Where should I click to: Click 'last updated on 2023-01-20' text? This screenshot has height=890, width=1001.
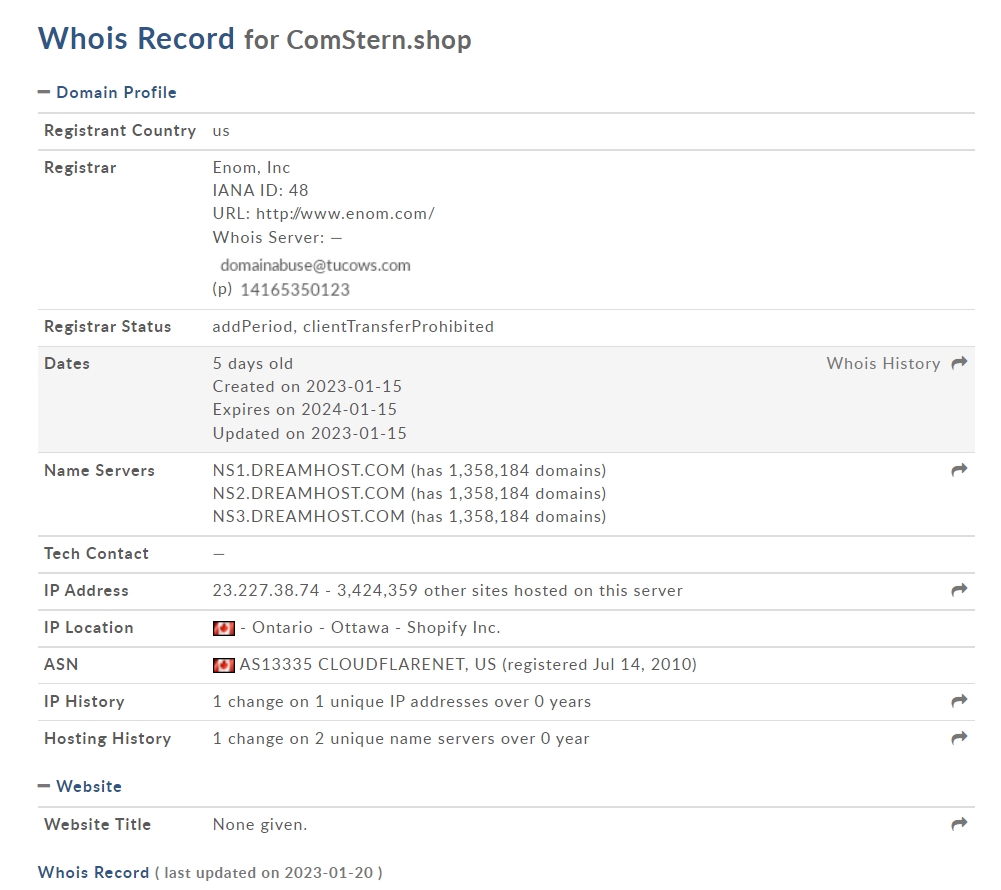point(268,873)
